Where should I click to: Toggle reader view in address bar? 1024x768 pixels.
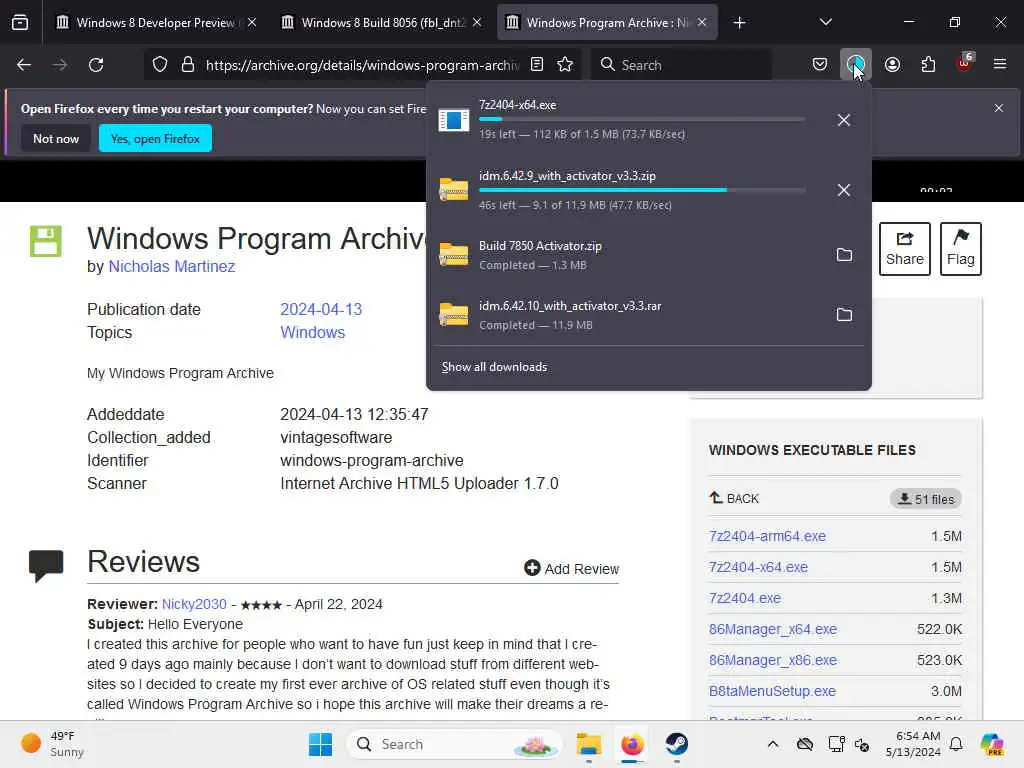click(537, 65)
